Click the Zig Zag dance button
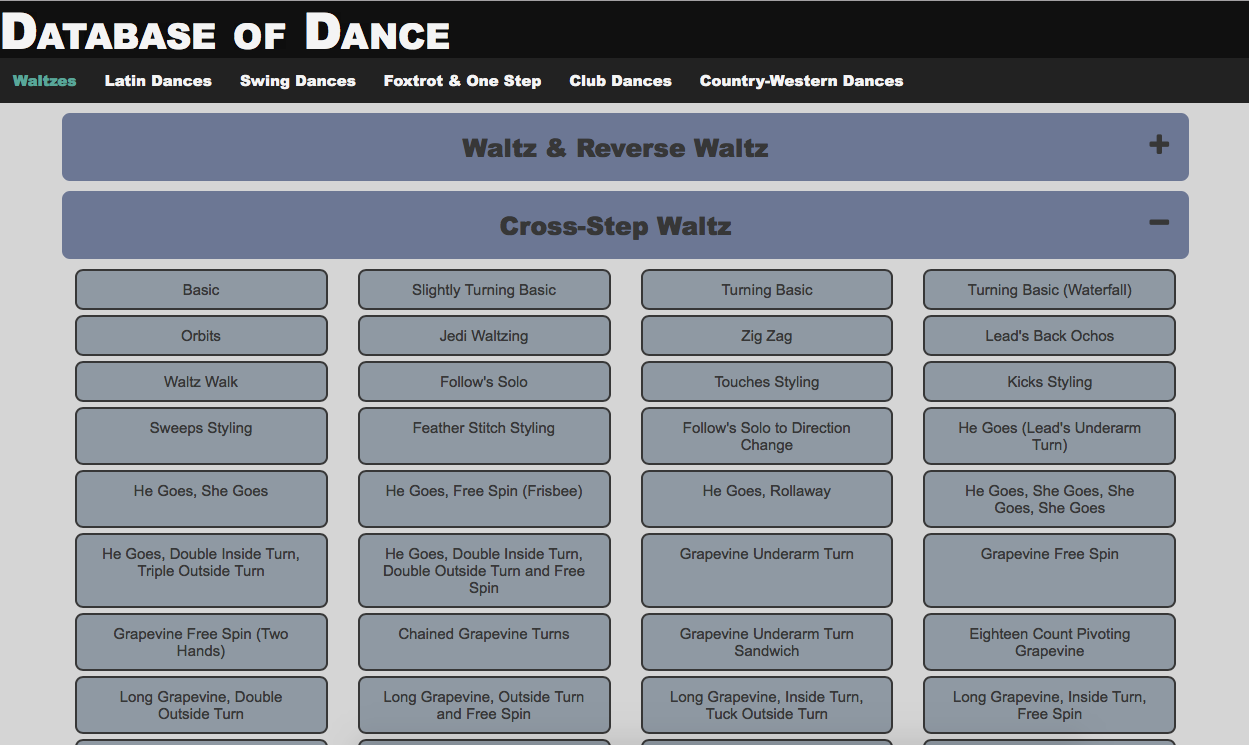Screen dimensions: 1249x745 766,336
